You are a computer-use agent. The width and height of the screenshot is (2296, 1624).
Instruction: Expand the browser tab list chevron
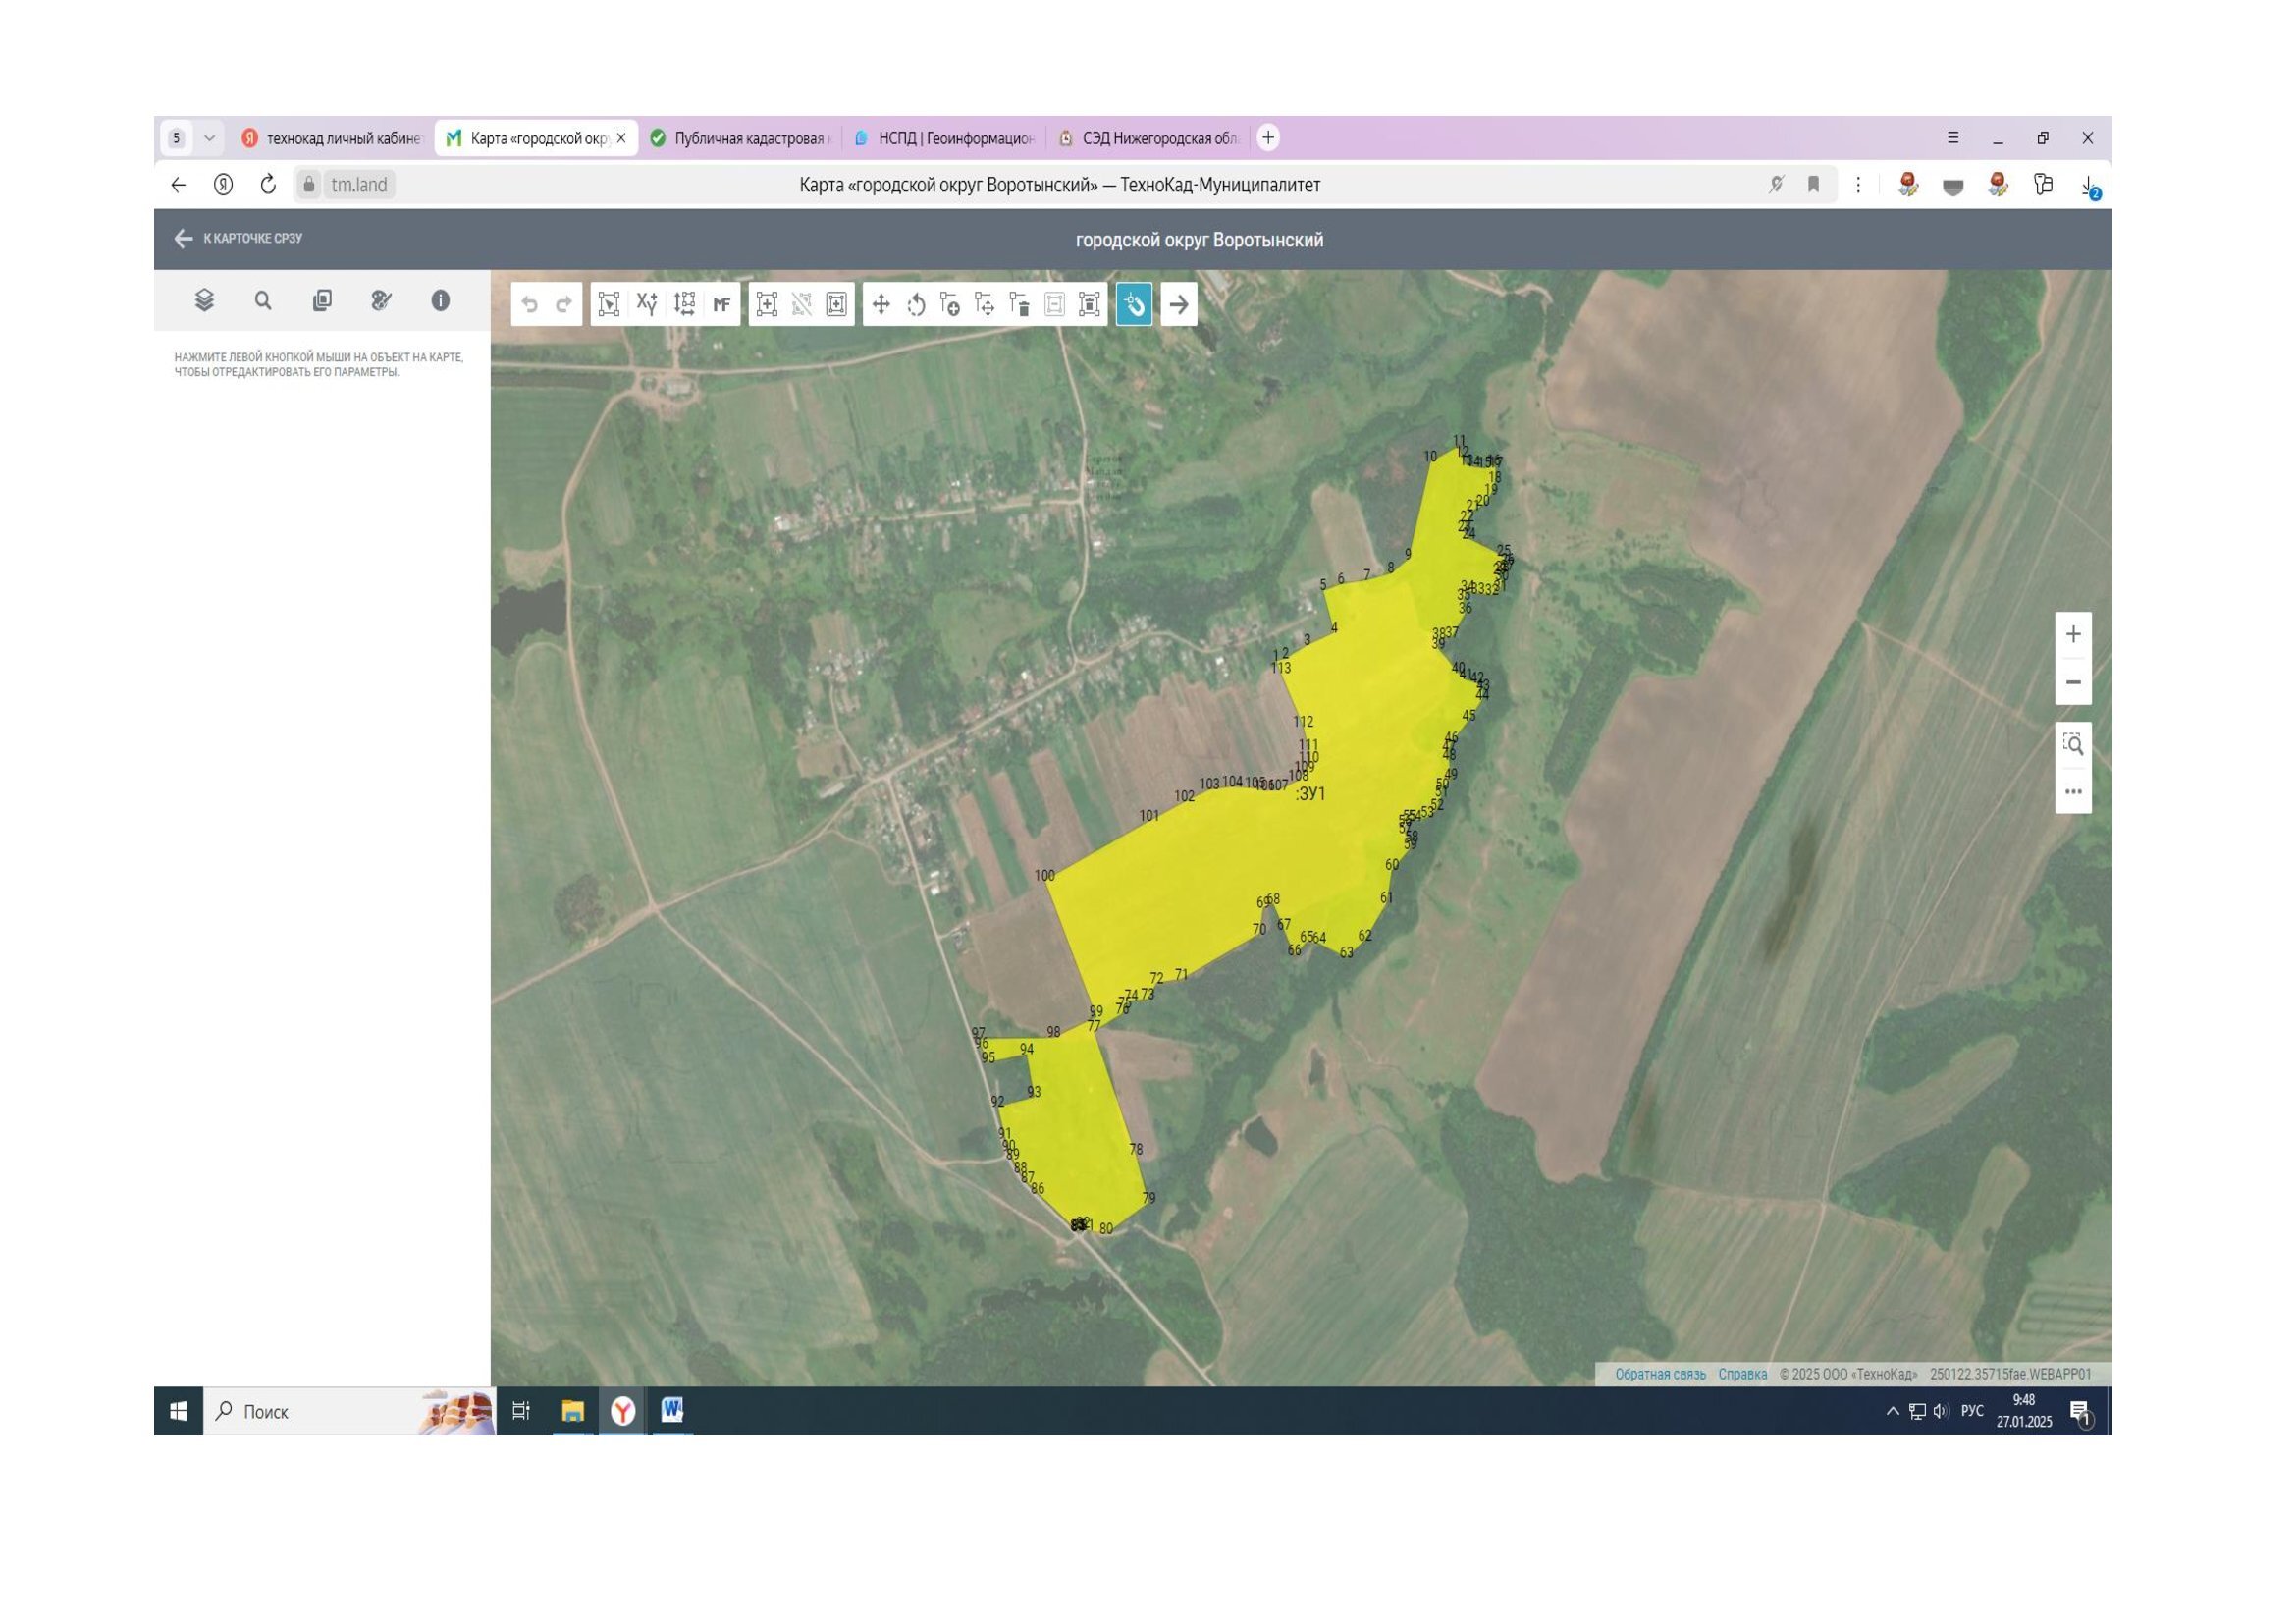click(x=209, y=138)
